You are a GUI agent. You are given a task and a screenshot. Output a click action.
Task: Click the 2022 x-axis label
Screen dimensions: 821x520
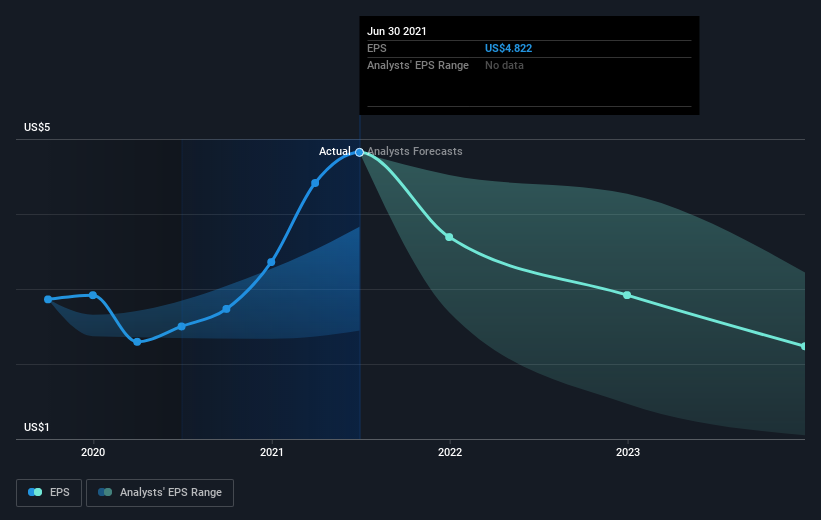[450, 452]
